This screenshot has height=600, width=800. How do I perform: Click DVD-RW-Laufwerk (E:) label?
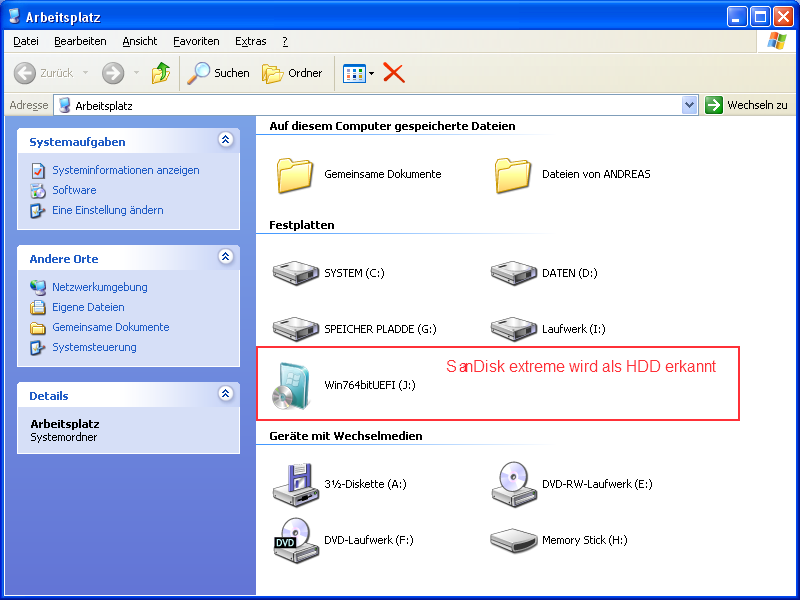pyautogui.click(x=597, y=484)
